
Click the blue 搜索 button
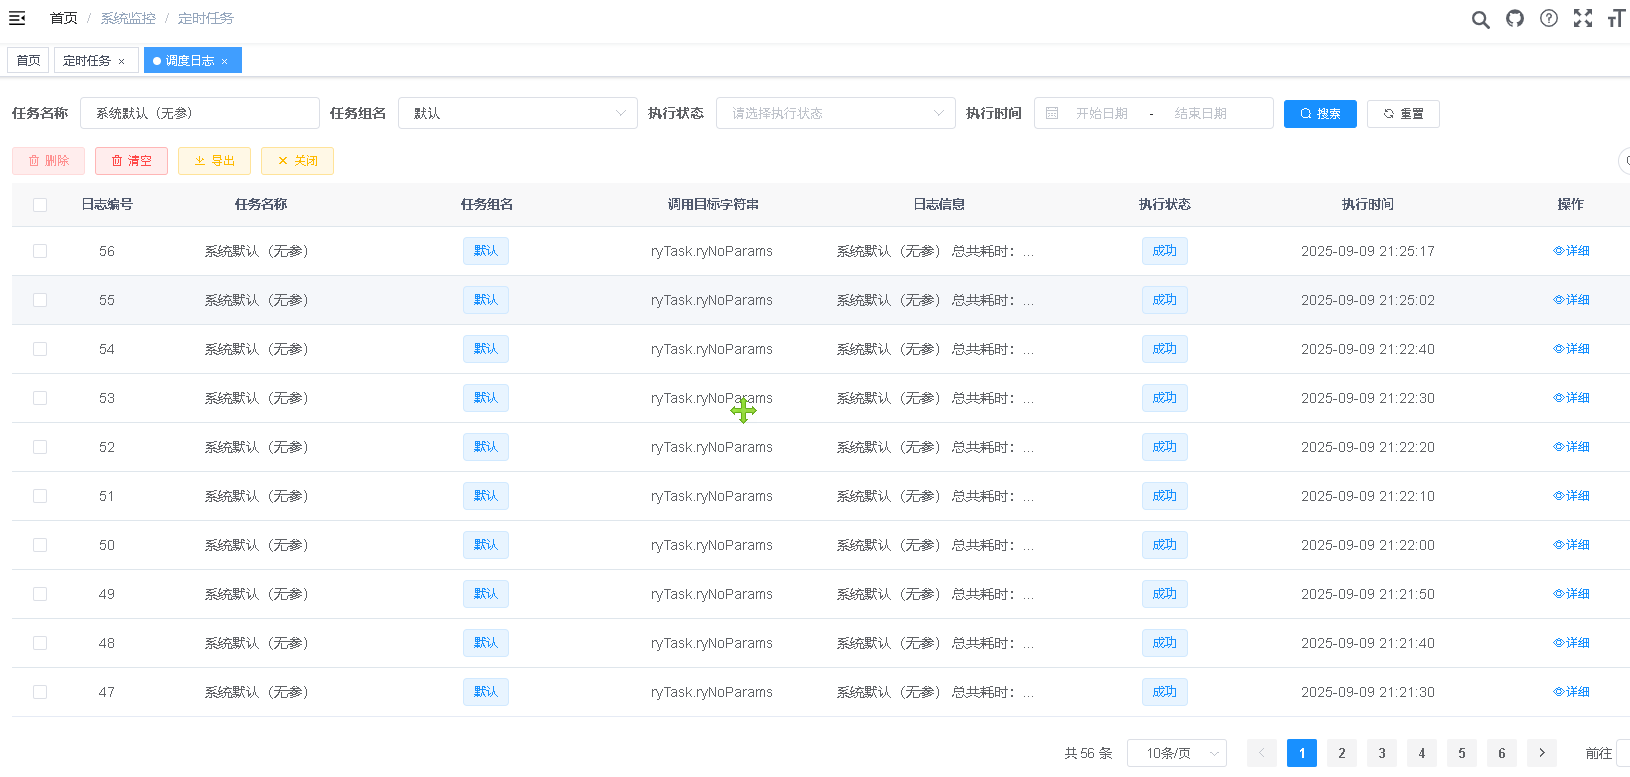coord(1320,114)
